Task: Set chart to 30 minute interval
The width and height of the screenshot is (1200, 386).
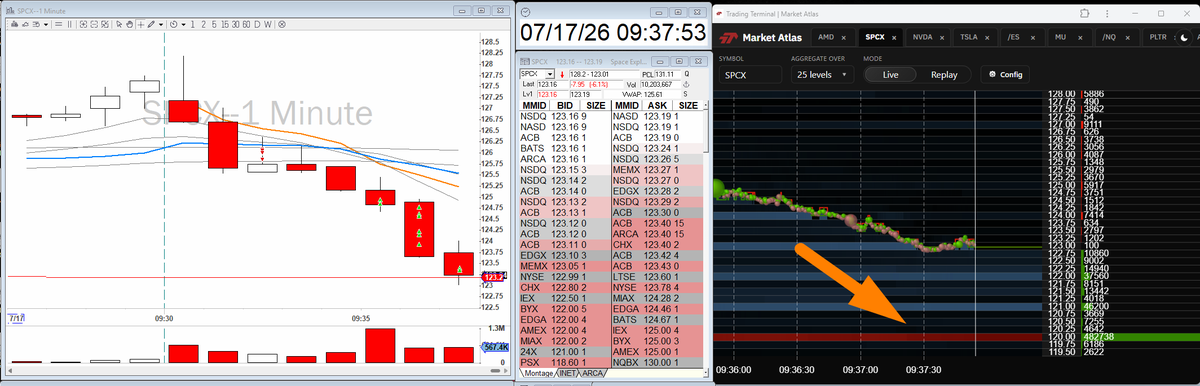Action: point(235,25)
